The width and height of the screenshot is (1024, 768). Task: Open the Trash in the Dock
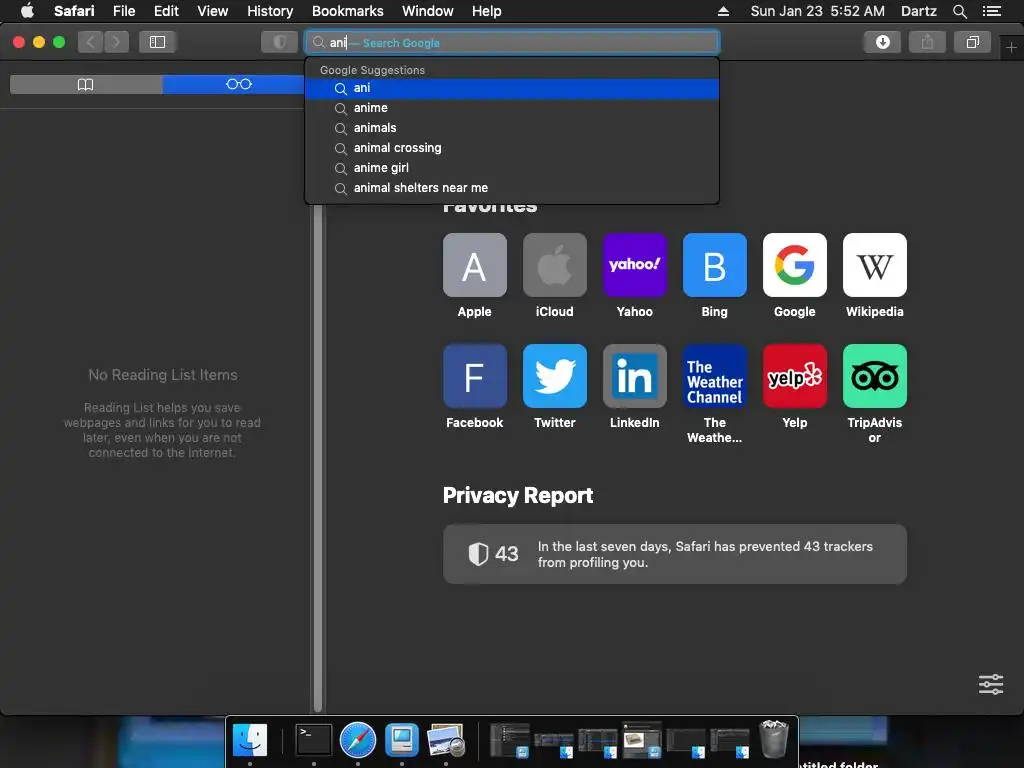point(774,739)
